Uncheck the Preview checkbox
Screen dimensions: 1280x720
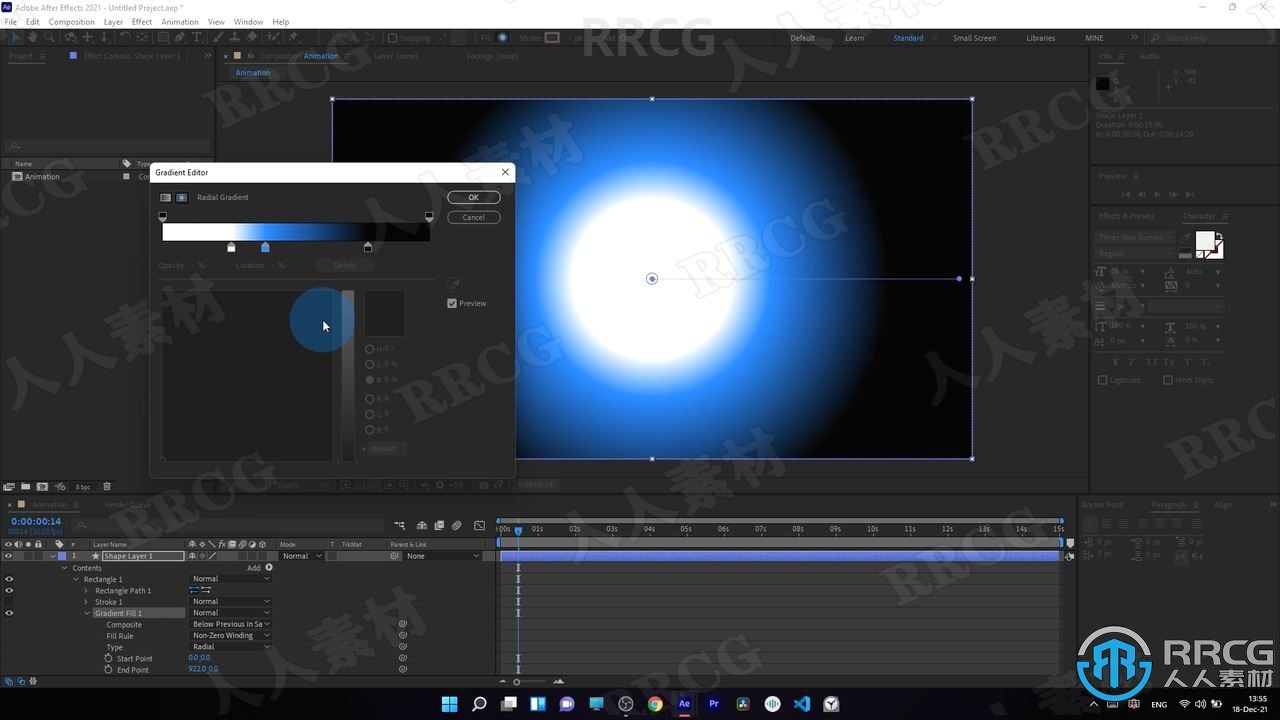(x=452, y=303)
